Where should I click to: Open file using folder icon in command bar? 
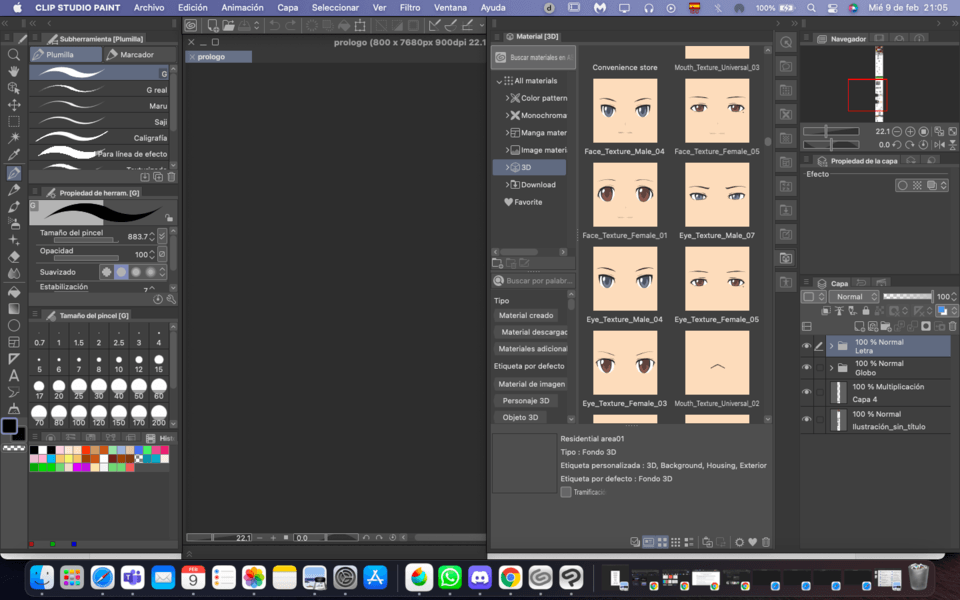click(228, 25)
